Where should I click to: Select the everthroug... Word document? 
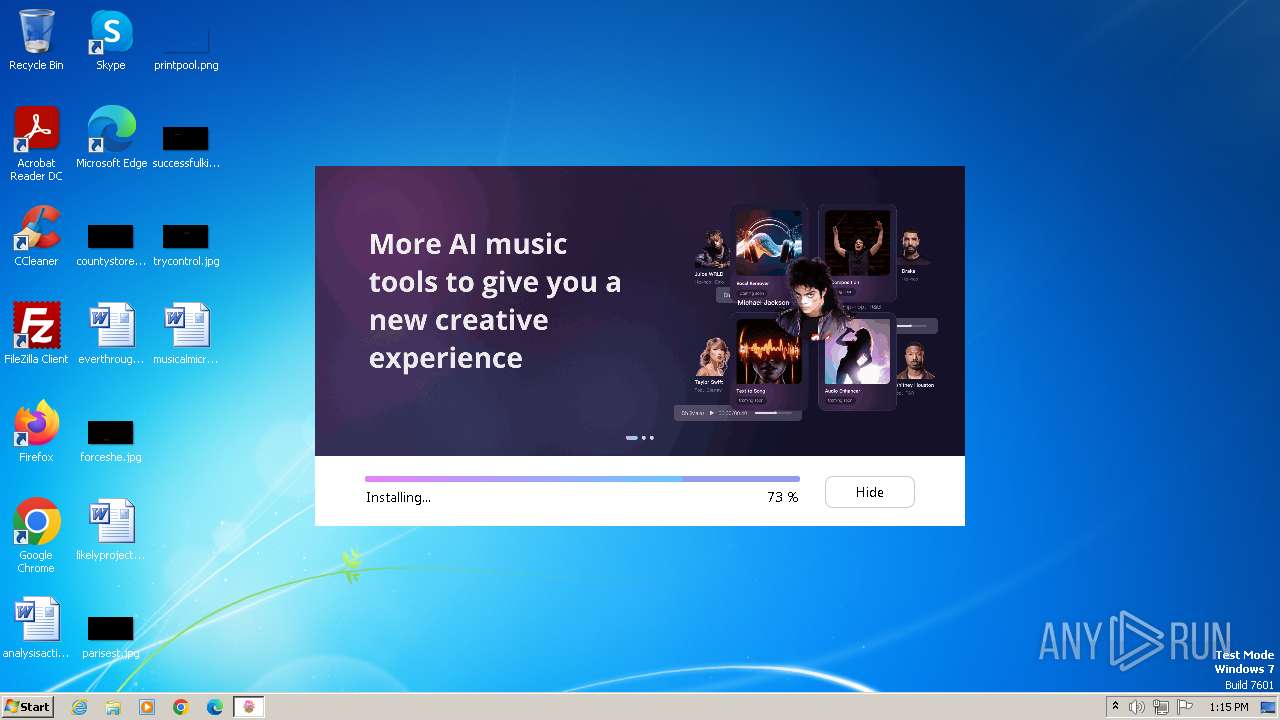(111, 334)
